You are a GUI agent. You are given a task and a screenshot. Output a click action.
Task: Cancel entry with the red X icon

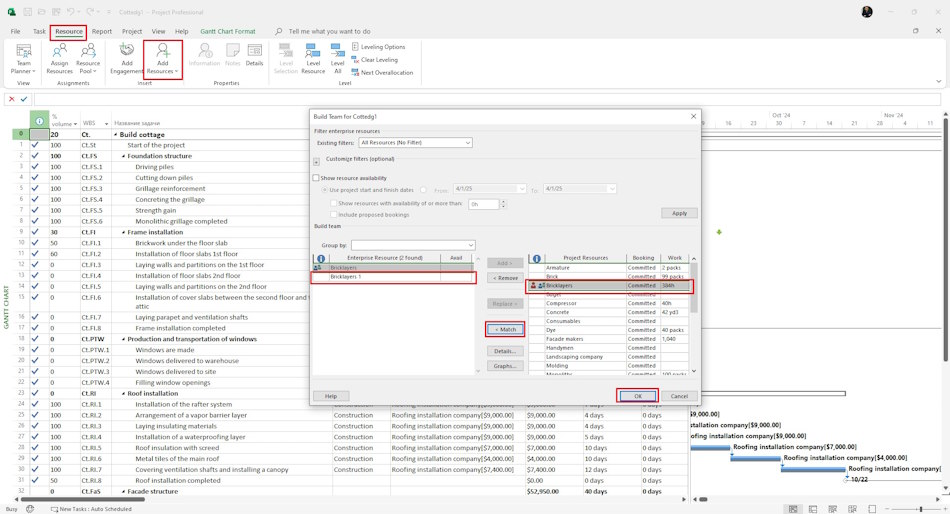click(x=12, y=99)
